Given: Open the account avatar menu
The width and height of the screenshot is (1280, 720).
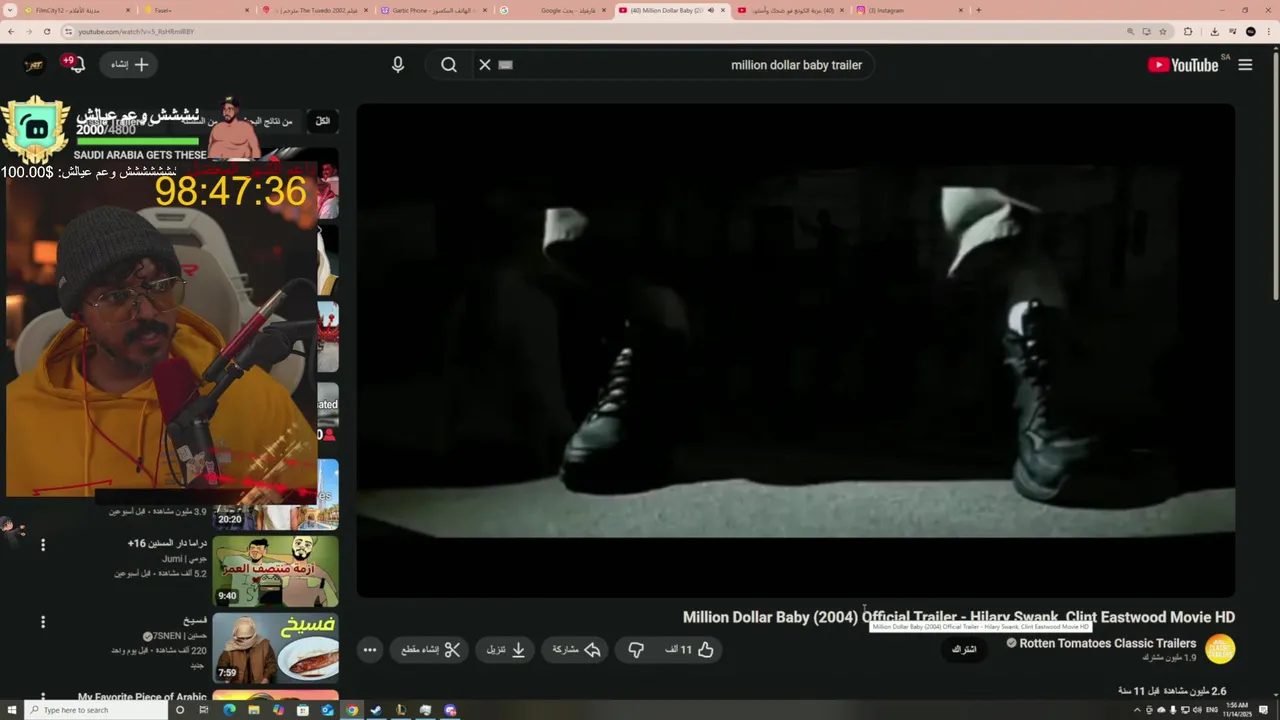Looking at the screenshot, I should [x=35, y=64].
